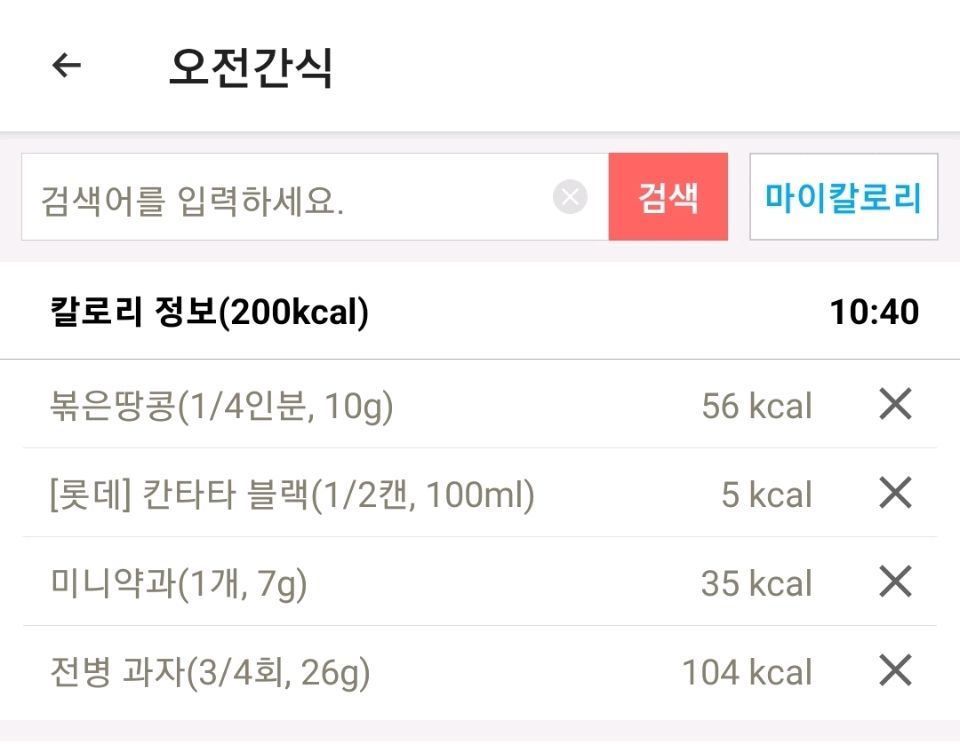
Task: Tap the 104 kcal value for 전병 과자
Action: point(747,672)
